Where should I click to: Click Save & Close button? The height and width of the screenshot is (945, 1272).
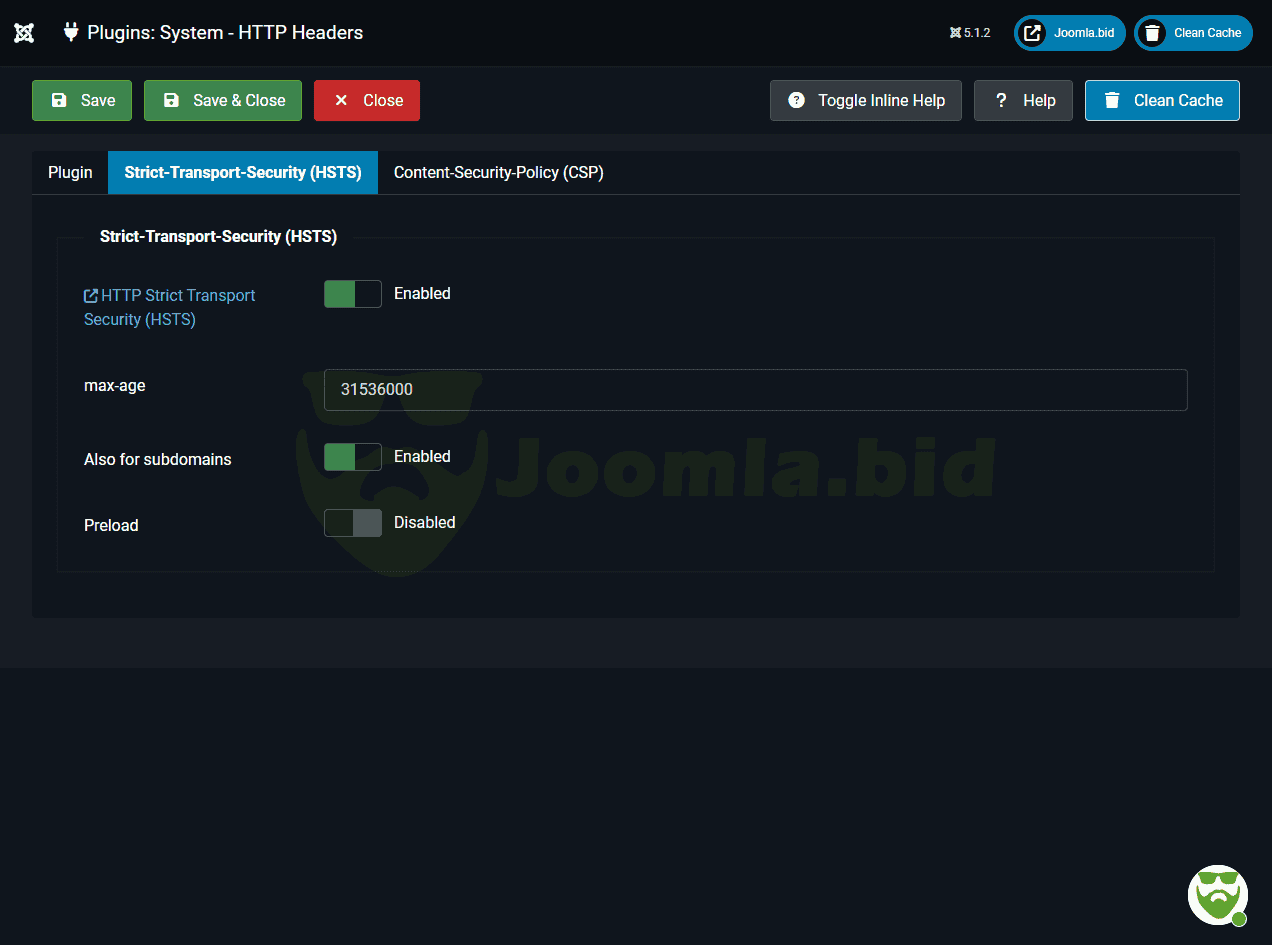(223, 101)
